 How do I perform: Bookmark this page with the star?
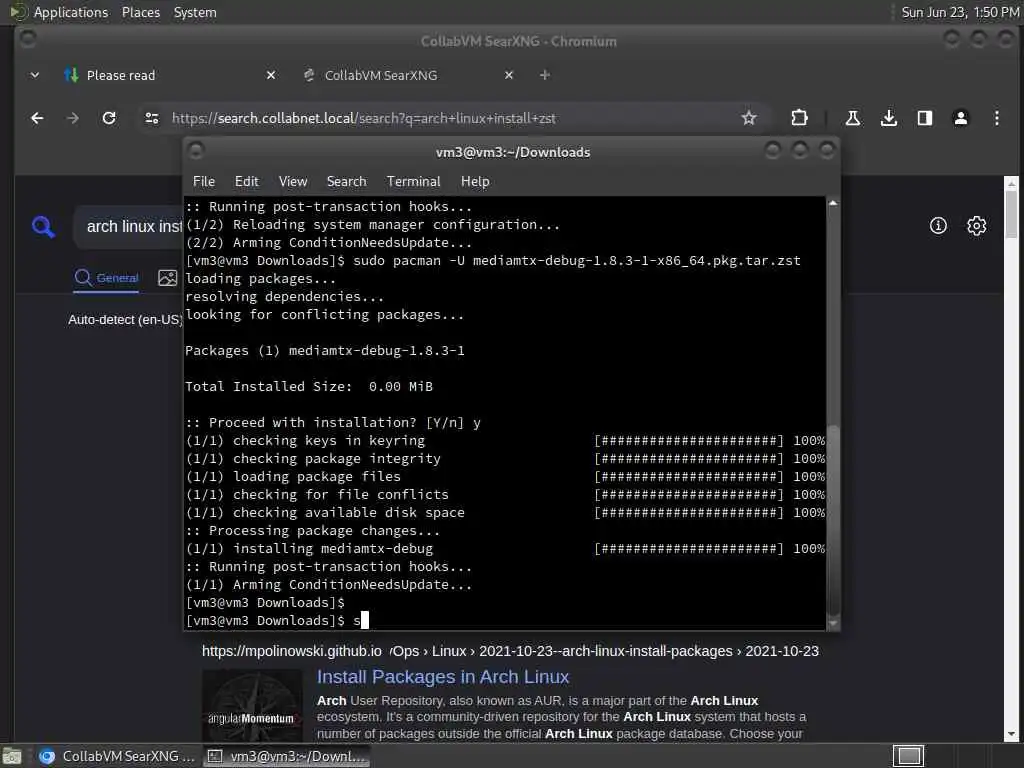coord(748,118)
